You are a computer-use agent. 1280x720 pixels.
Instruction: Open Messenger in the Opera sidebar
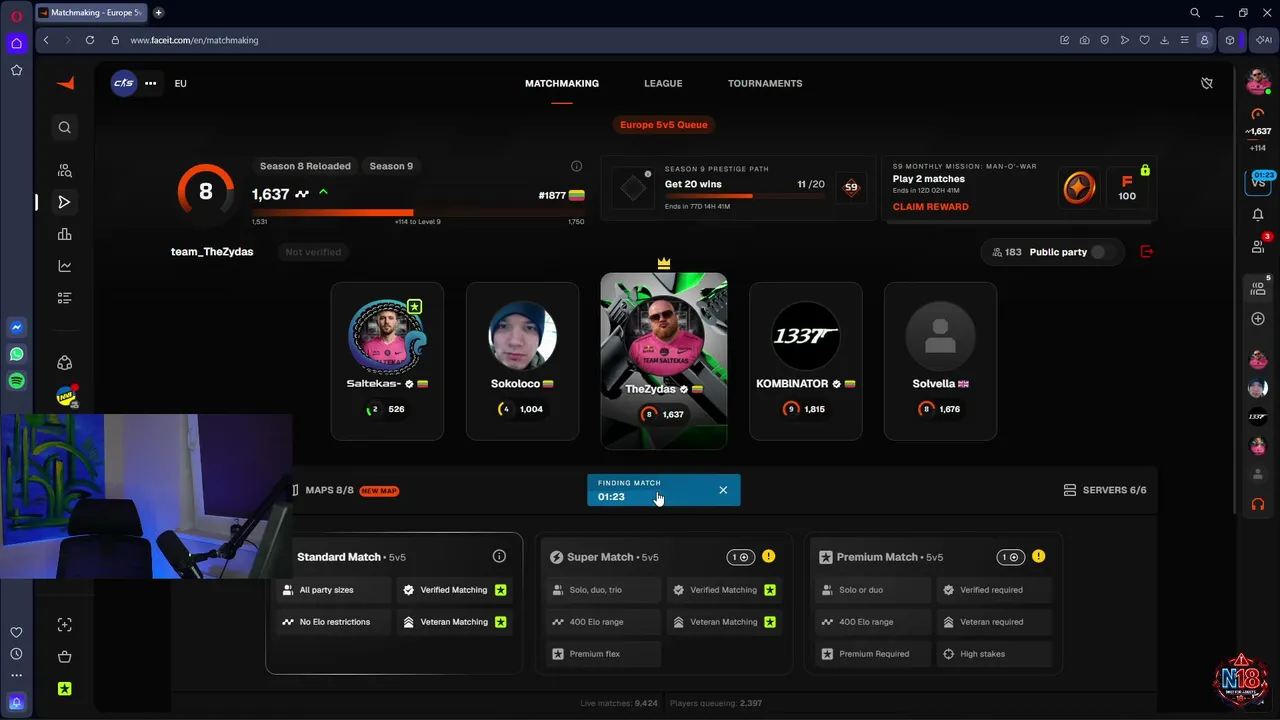click(x=16, y=327)
